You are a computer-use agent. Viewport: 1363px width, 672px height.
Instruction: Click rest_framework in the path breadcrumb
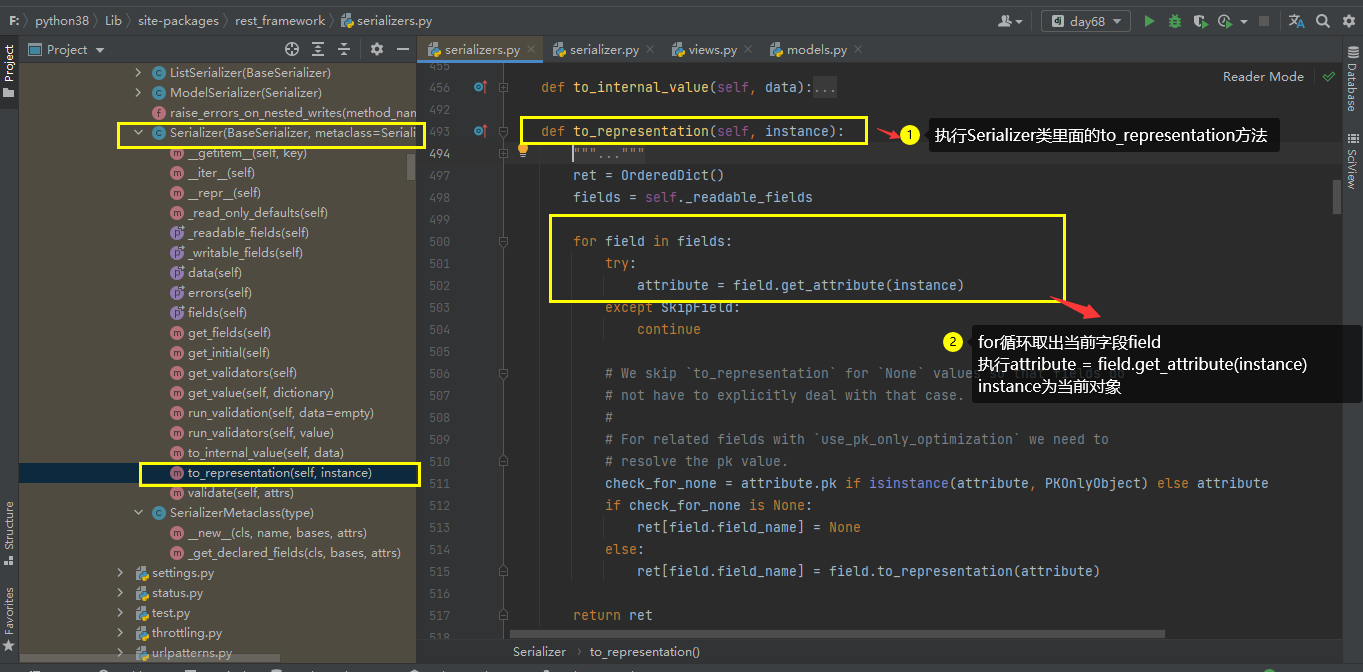point(280,20)
